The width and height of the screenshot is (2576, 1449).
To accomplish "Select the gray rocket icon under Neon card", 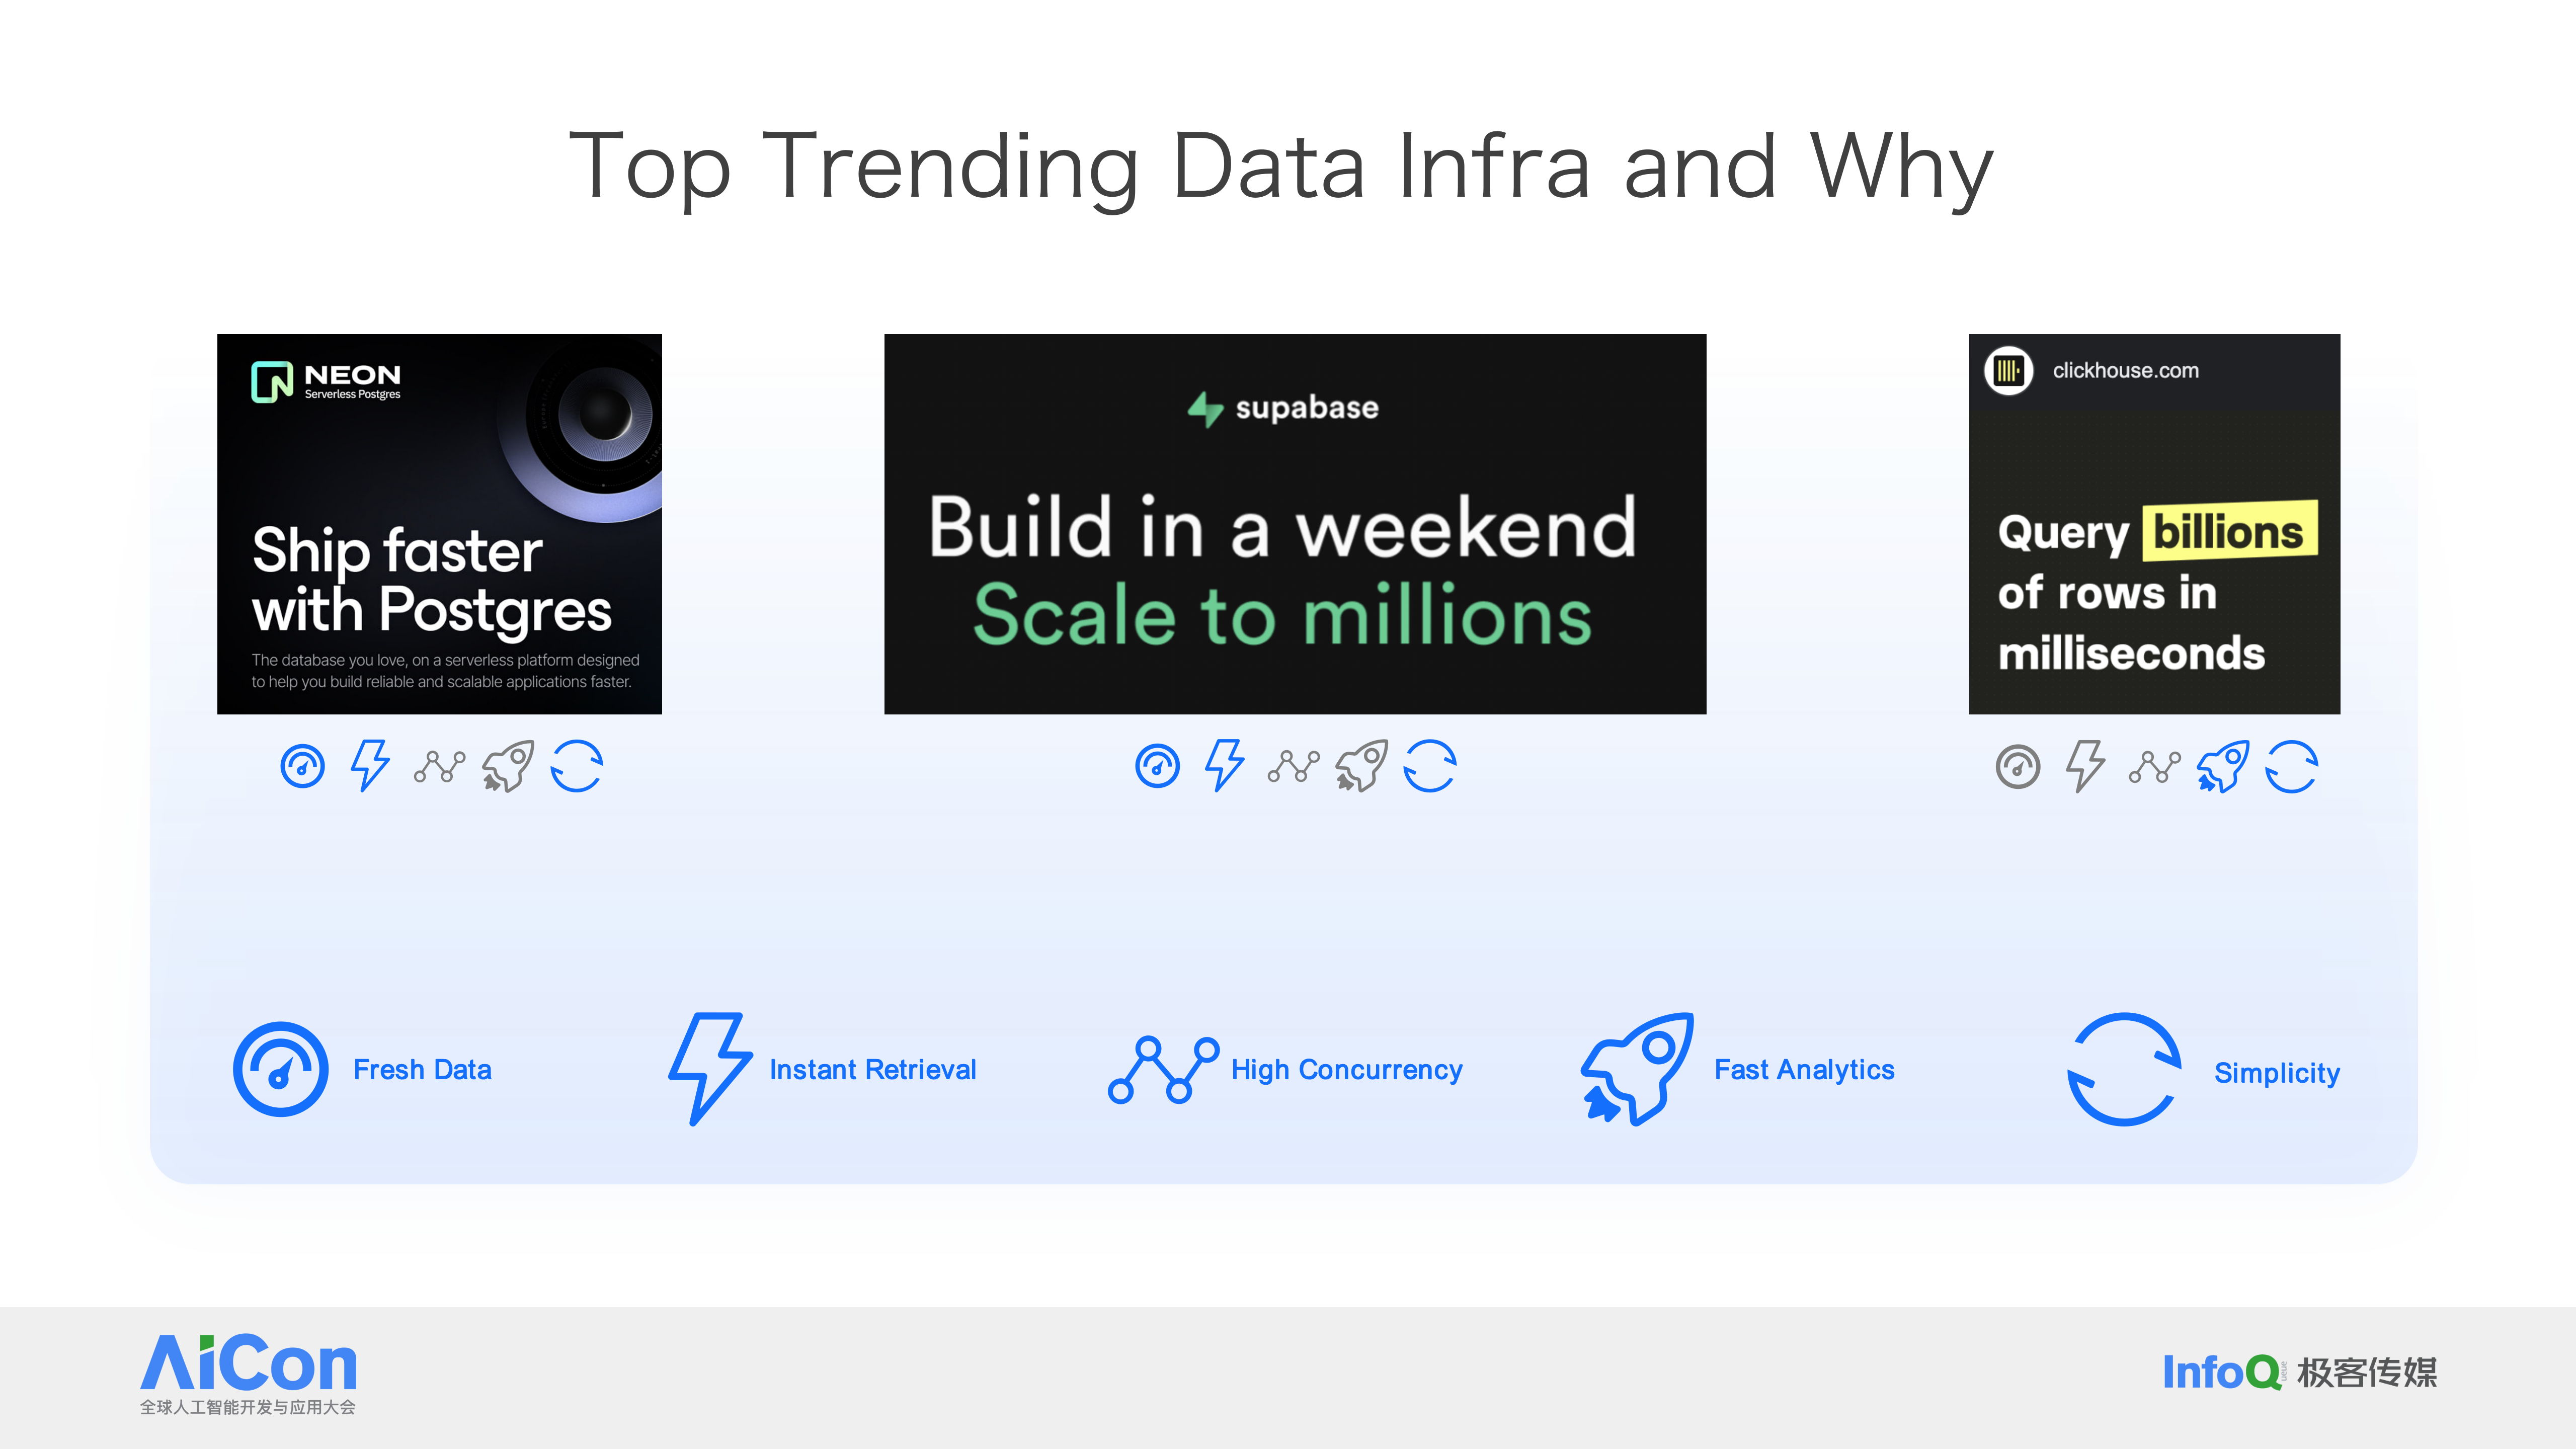I will tap(508, 767).
